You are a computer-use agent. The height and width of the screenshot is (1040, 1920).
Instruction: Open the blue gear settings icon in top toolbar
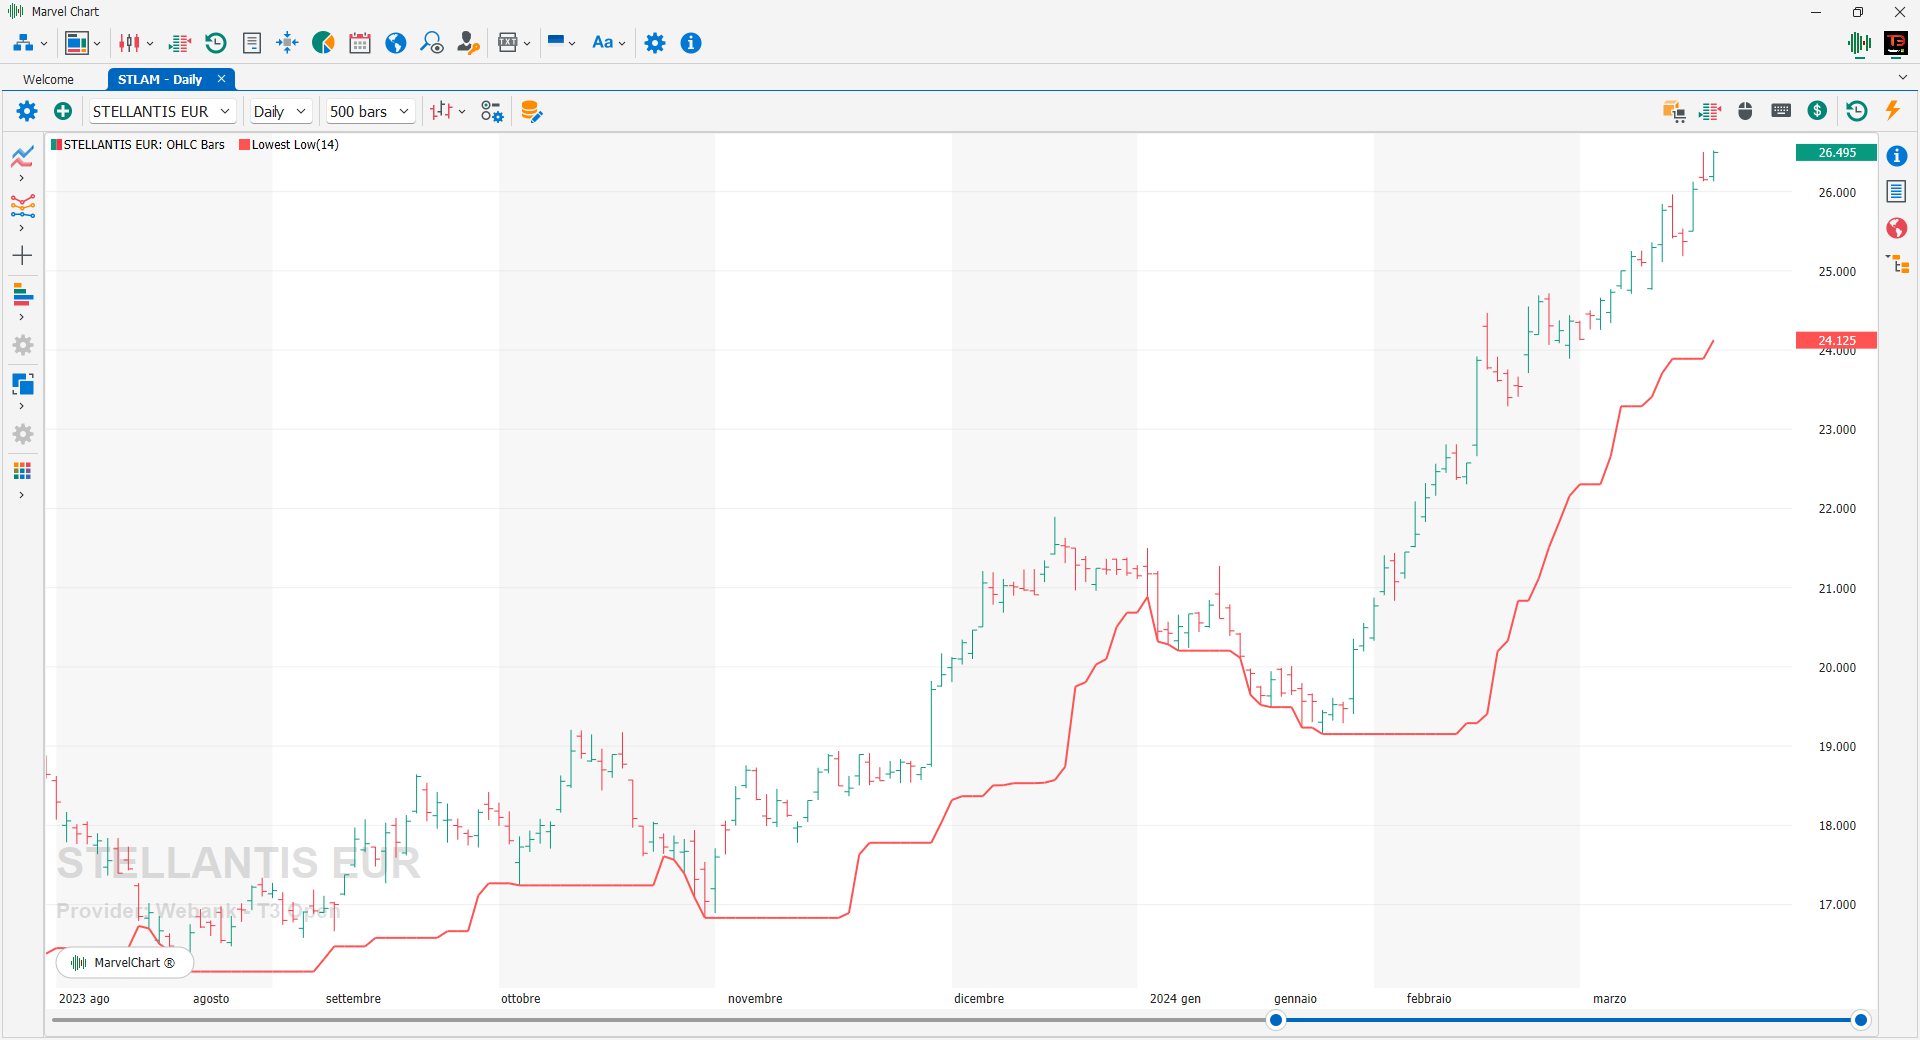click(x=655, y=43)
